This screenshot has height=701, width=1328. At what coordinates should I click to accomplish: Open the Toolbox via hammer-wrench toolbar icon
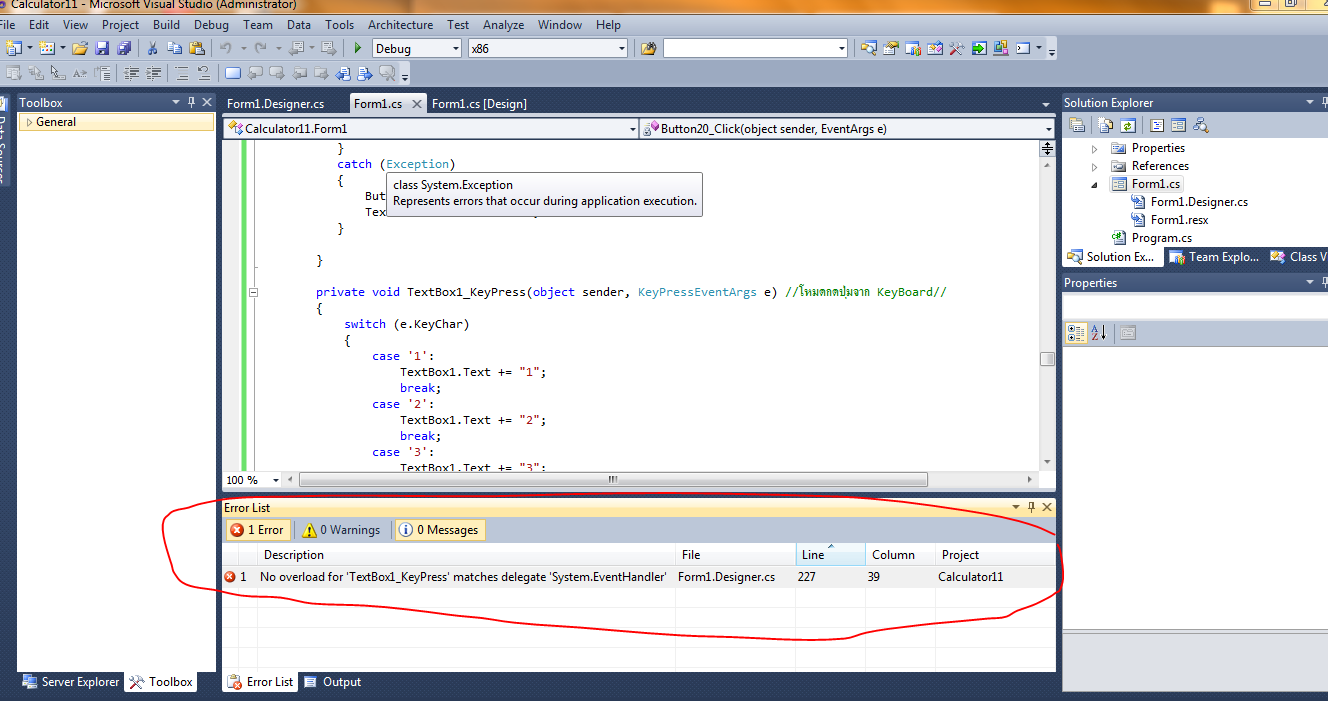pos(956,48)
